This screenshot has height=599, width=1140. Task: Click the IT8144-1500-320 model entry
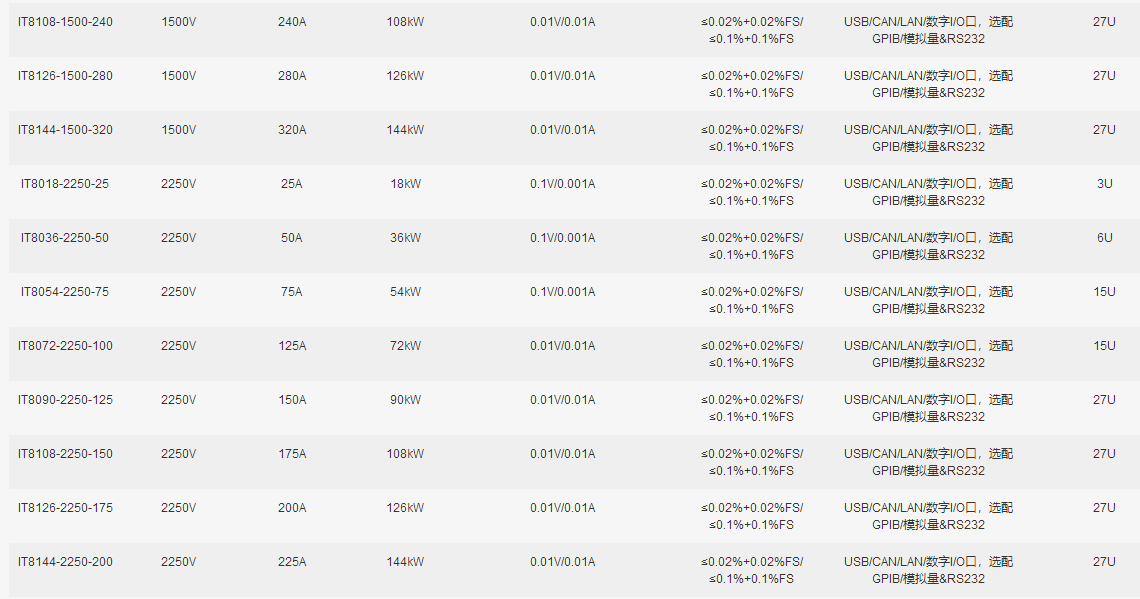(x=65, y=130)
